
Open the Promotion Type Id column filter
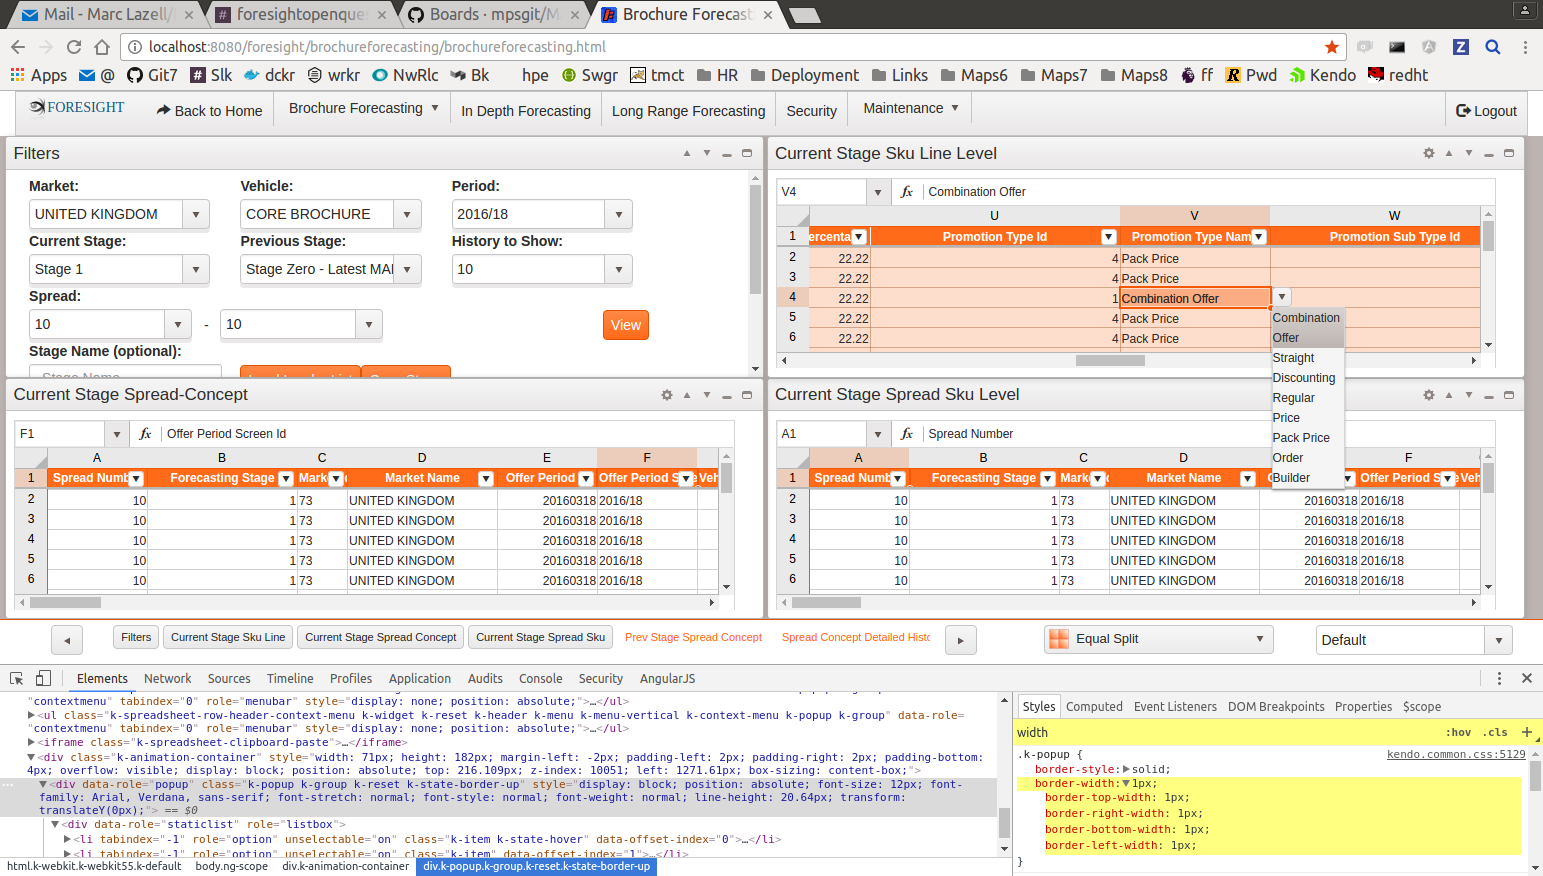coord(1108,237)
